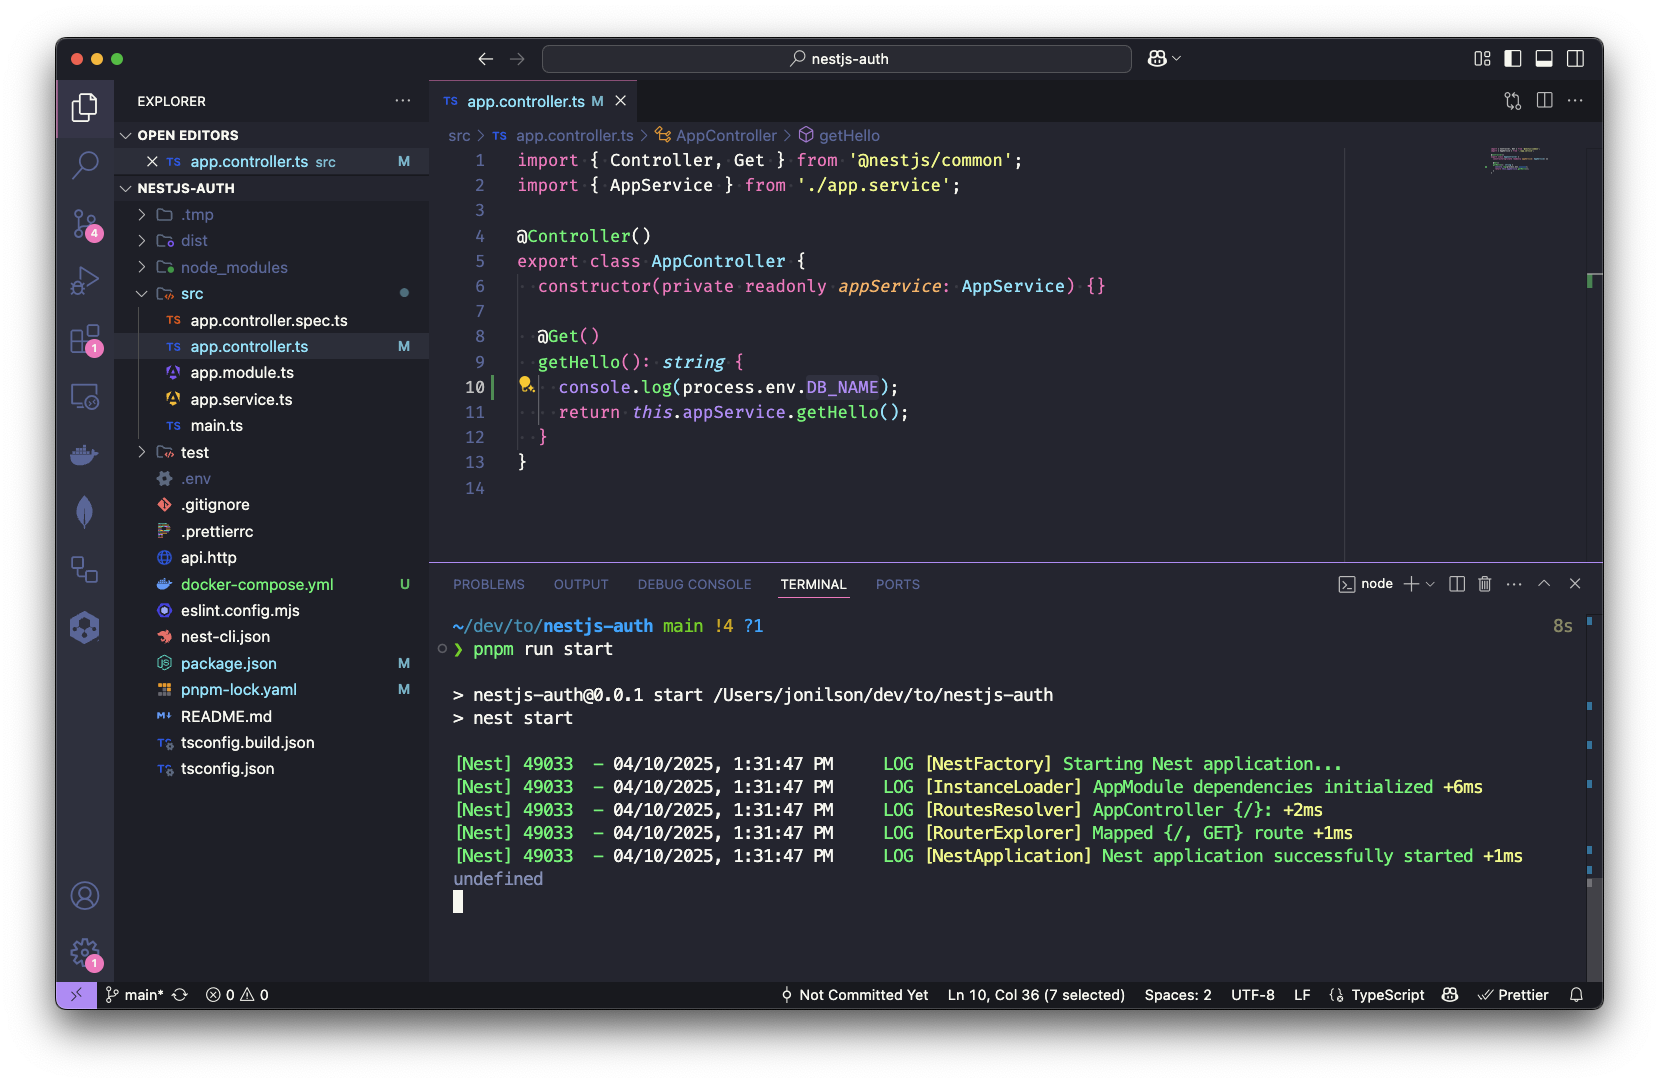Click Prettier formatter status item
1659x1083 pixels.
point(1513,995)
